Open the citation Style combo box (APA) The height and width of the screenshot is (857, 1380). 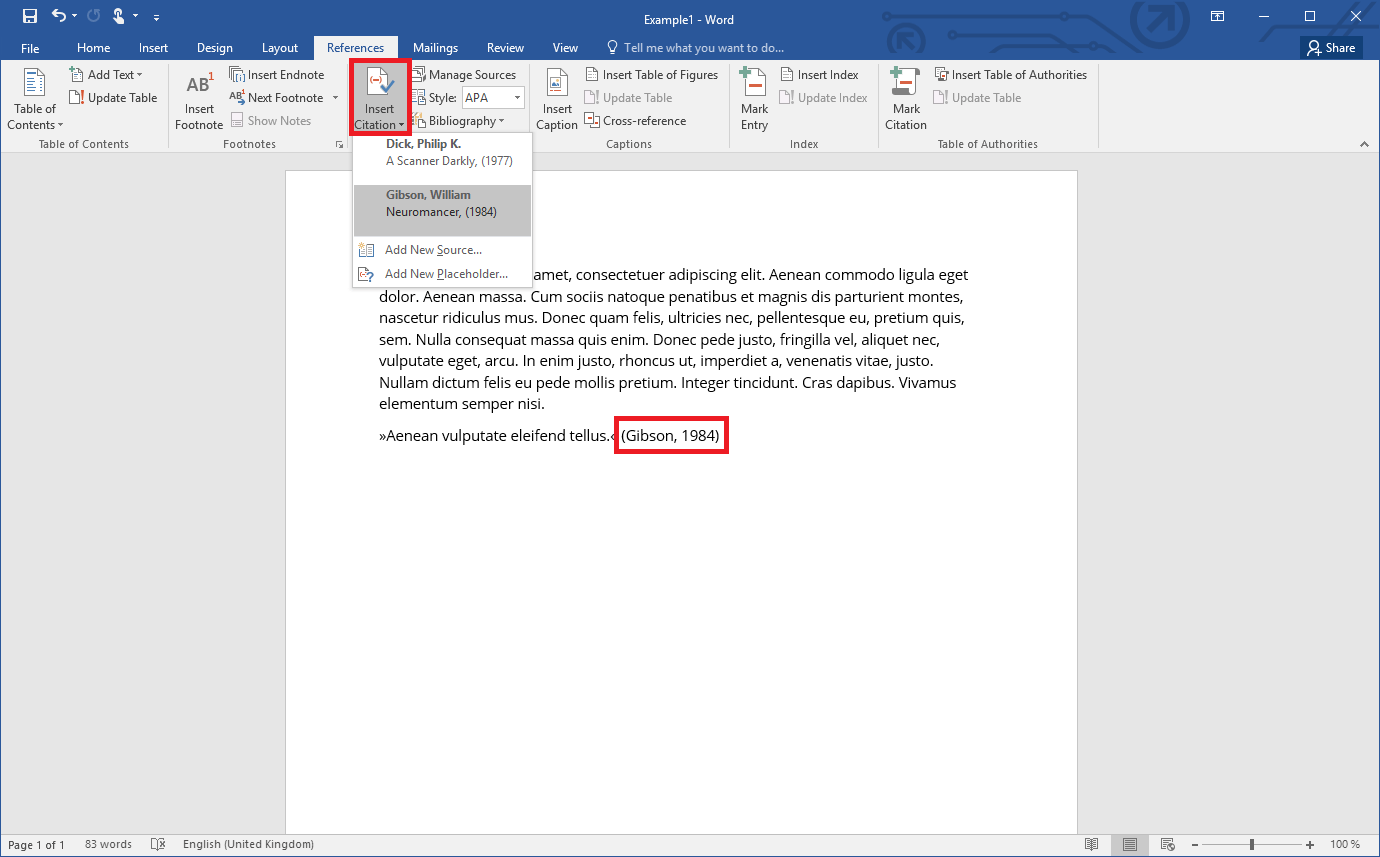(493, 98)
